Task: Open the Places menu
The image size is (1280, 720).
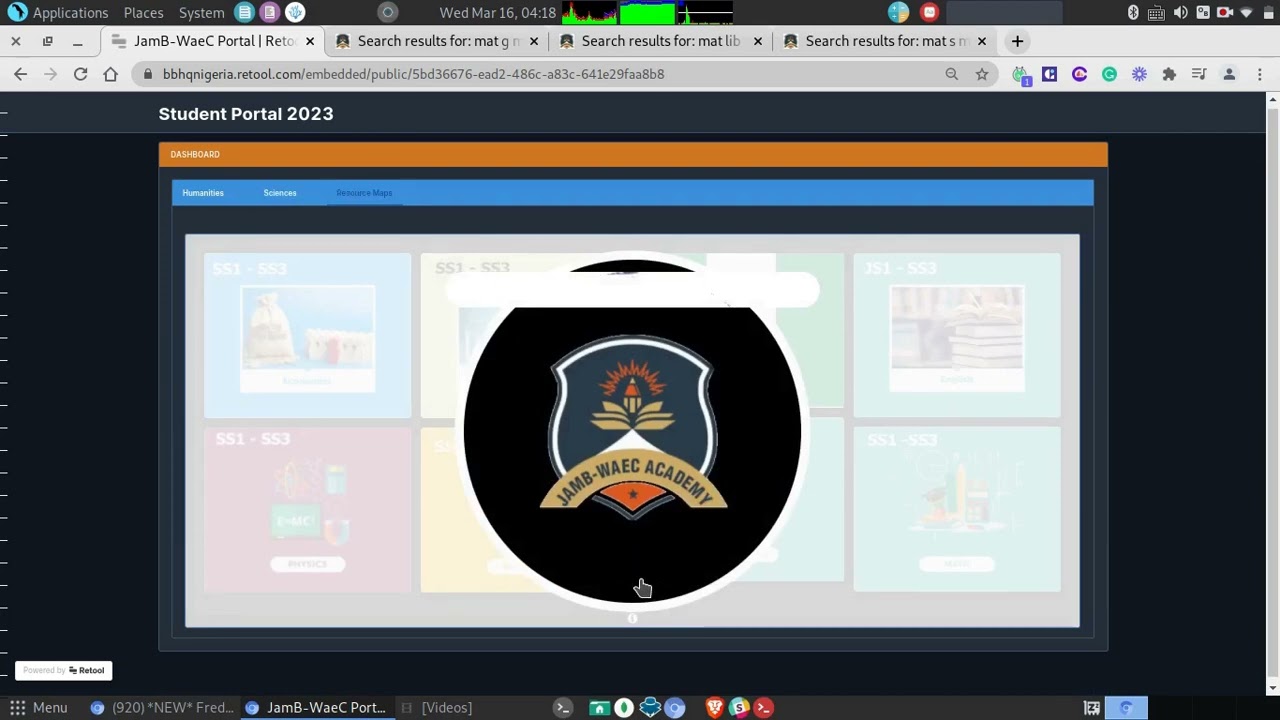Action: [x=143, y=12]
